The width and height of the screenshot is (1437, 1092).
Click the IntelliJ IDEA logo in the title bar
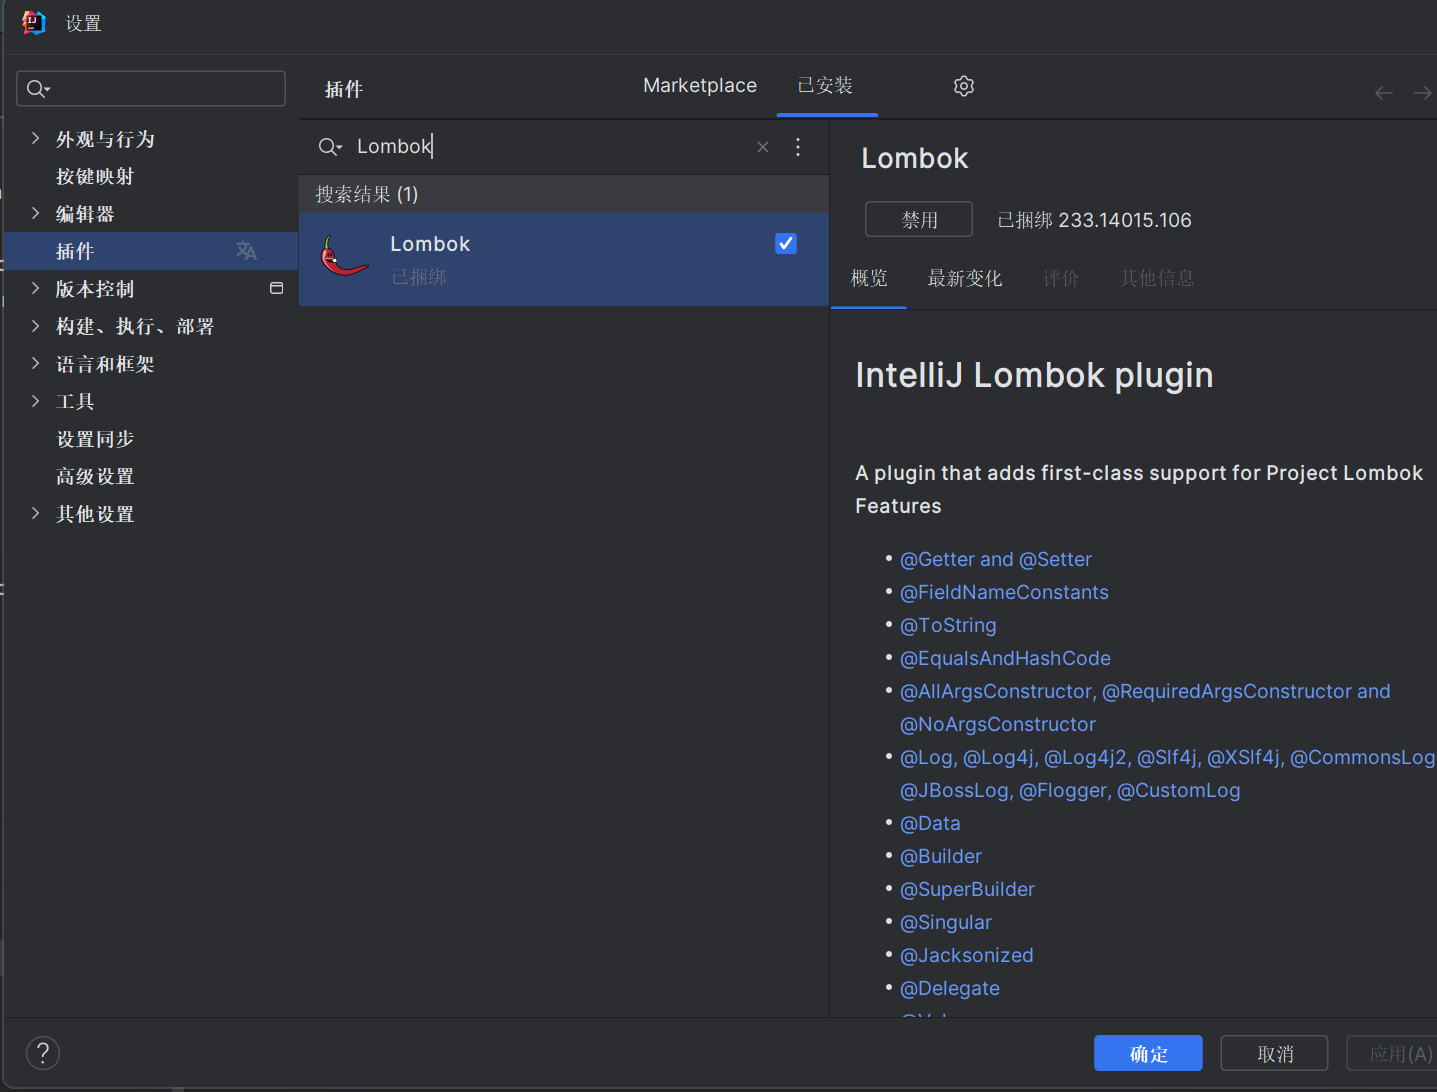[x=33, y=22]
